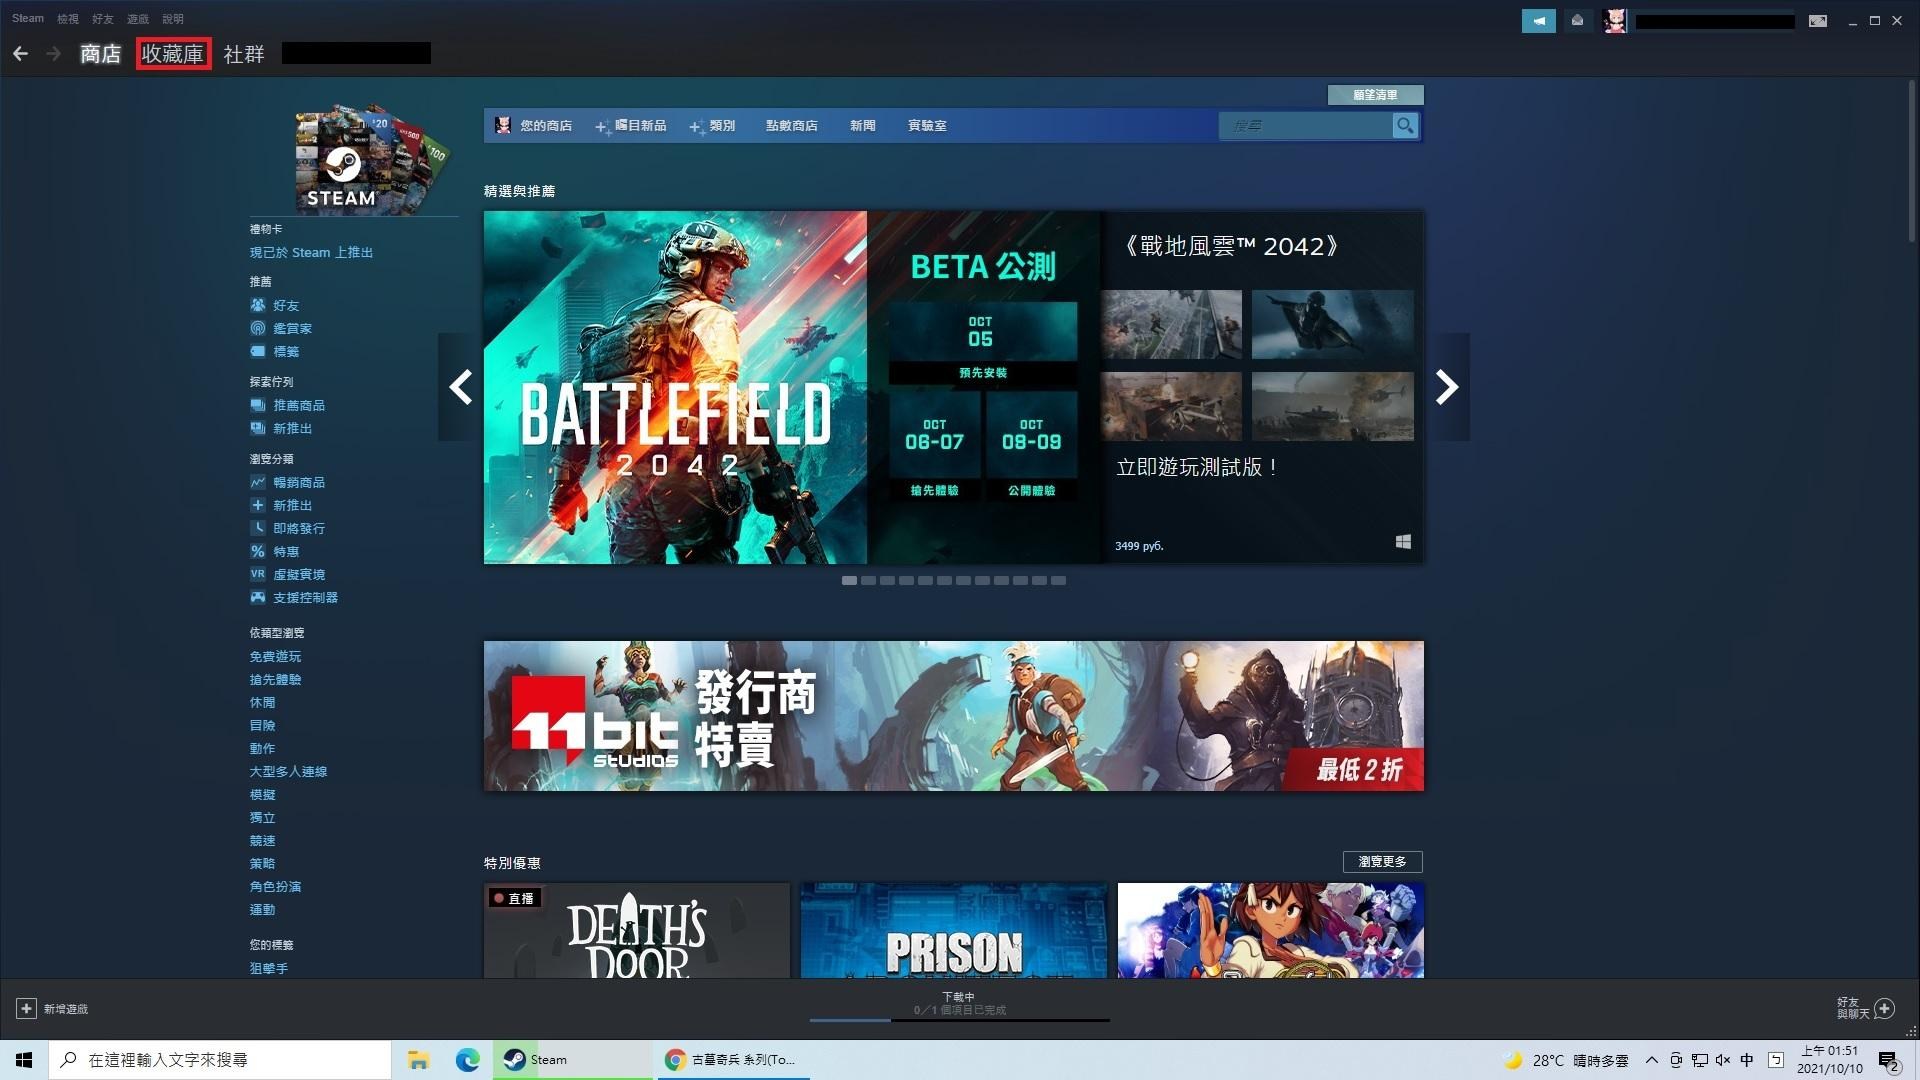The image size is (1920, 1080).
Task: Click the 暢銷商品 chart icon
Action: (x=258, y=482)
